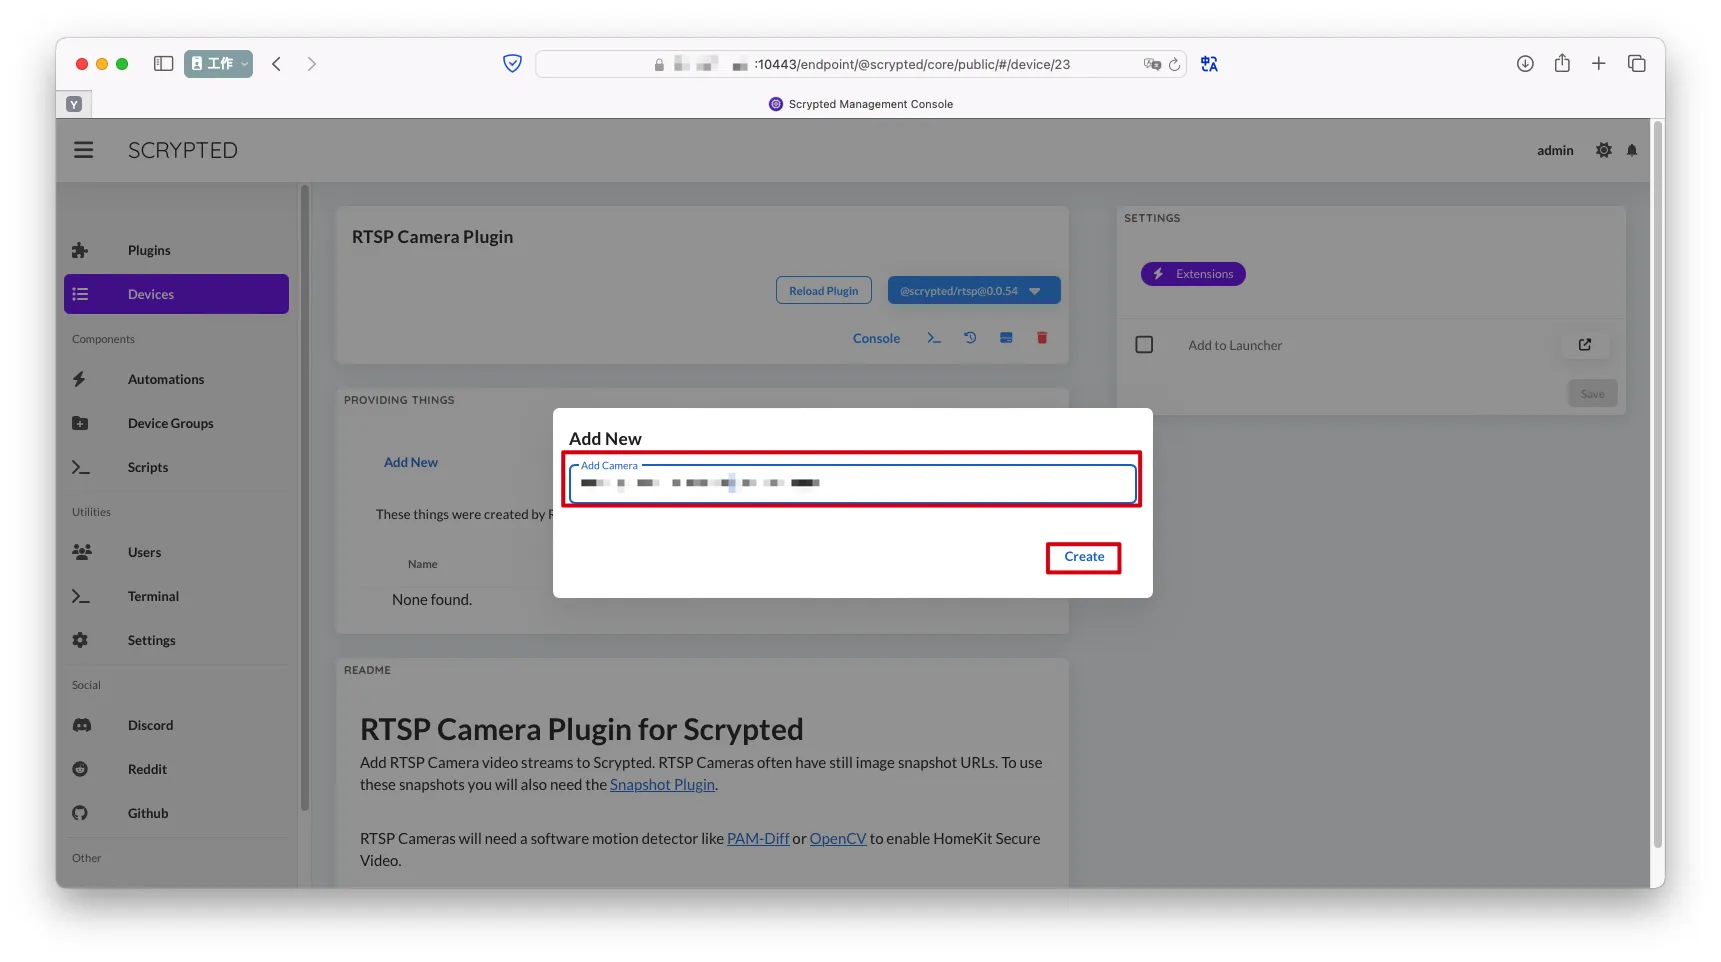Open the plugin terminal prompt icon
This screenshot has width=1721, height=962.
[x=934, y=338]
